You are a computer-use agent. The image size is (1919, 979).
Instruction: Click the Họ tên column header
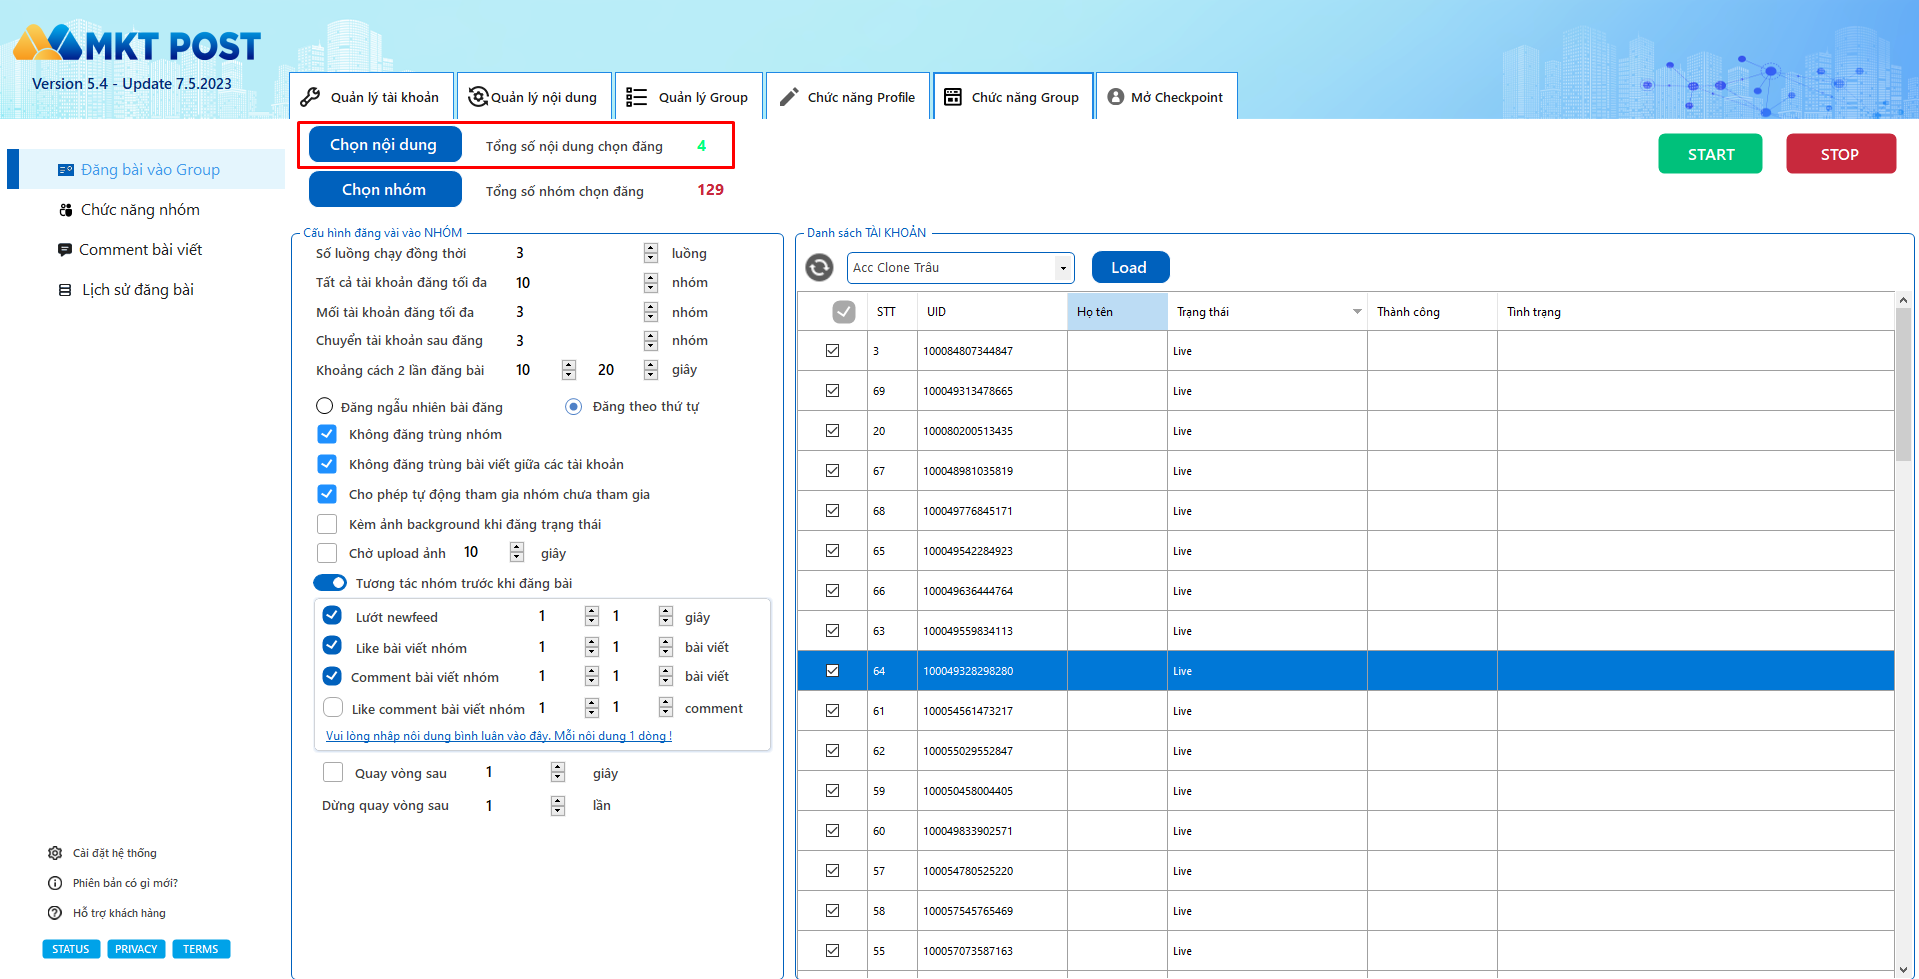1117,312
